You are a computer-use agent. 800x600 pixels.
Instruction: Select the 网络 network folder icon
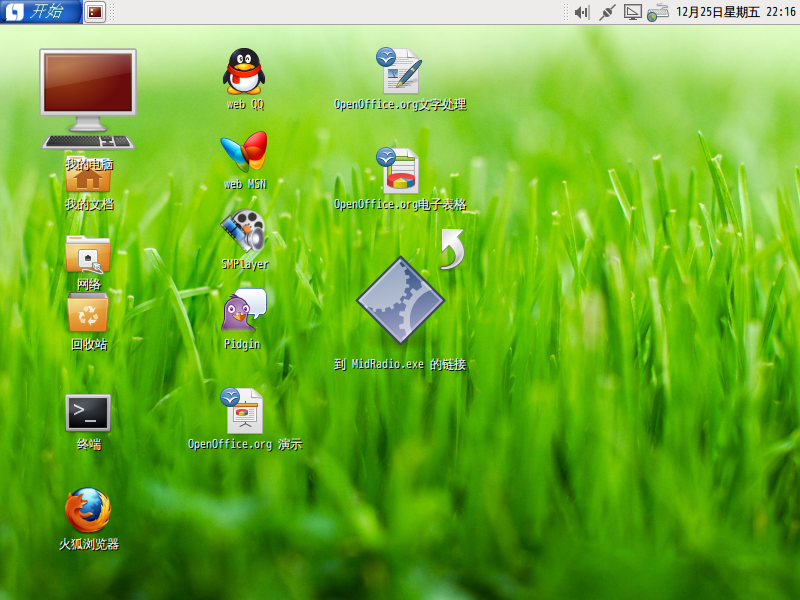coord(88,255)
